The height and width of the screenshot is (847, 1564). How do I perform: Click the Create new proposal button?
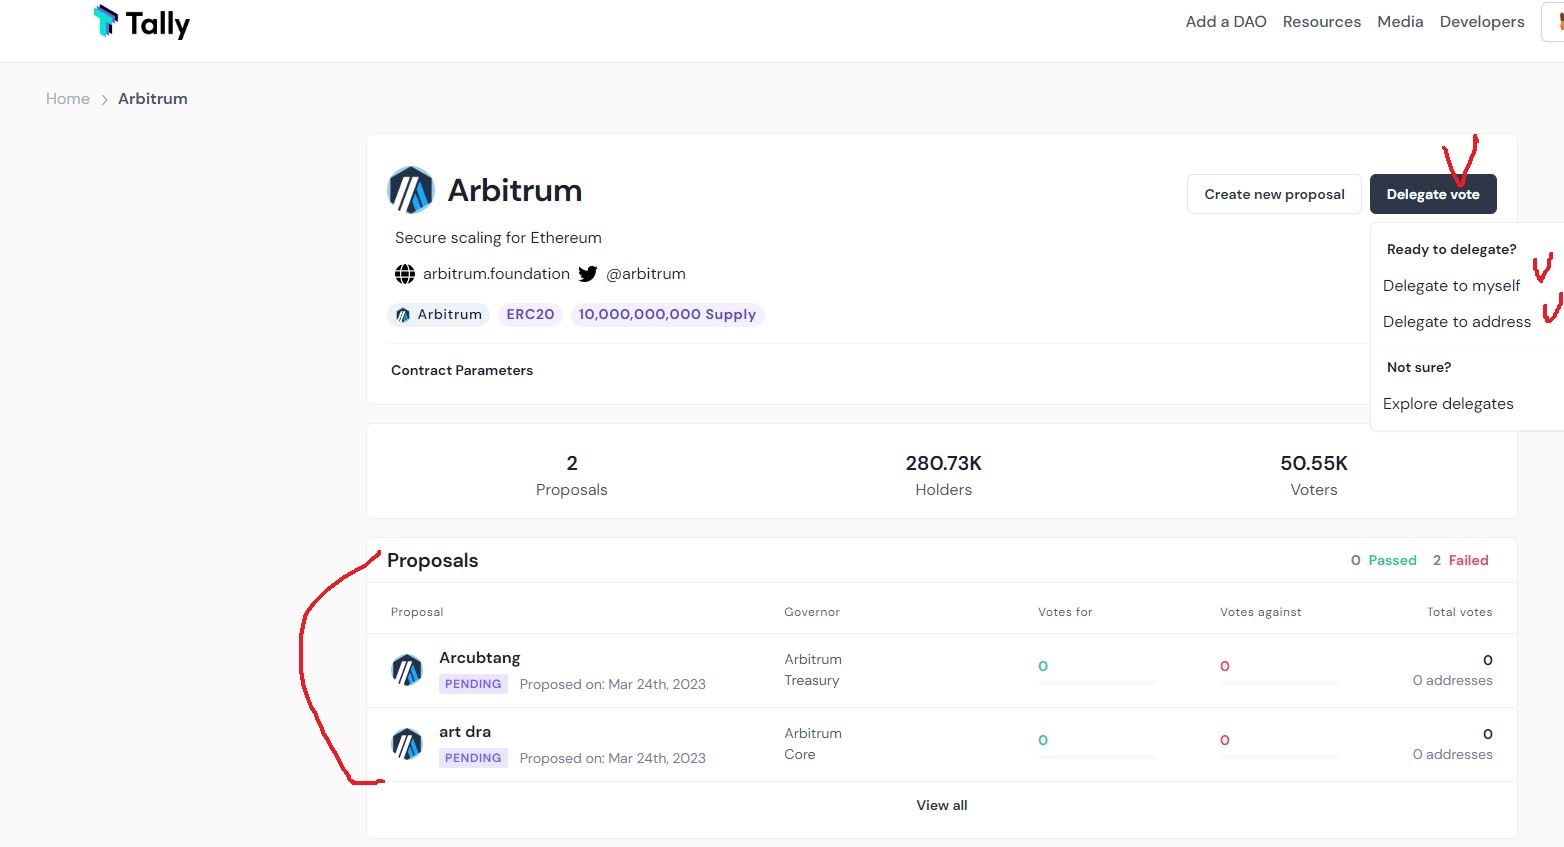(x=1274, y=194)
